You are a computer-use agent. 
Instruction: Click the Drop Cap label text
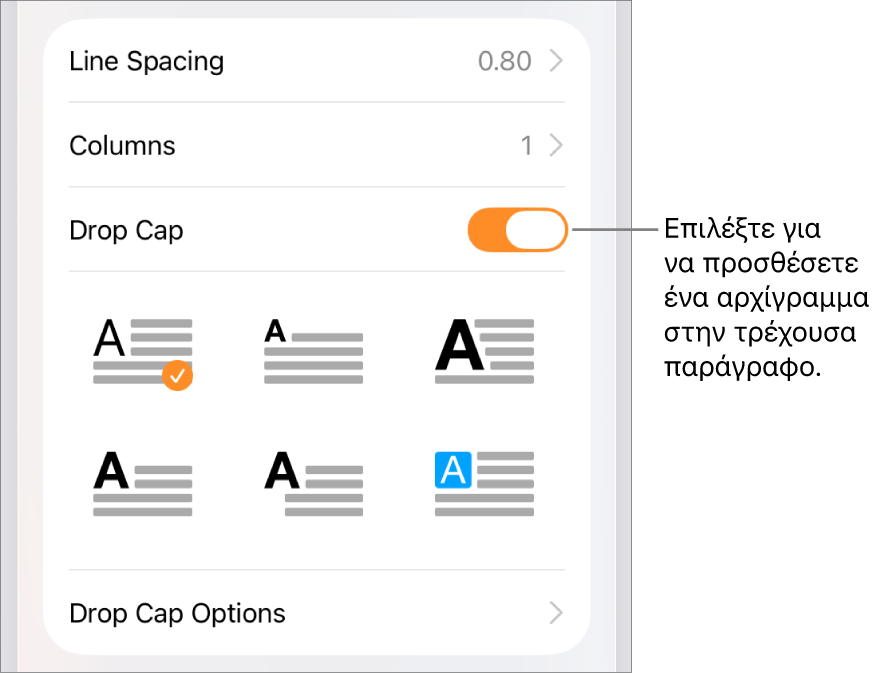tap(126, 231)
